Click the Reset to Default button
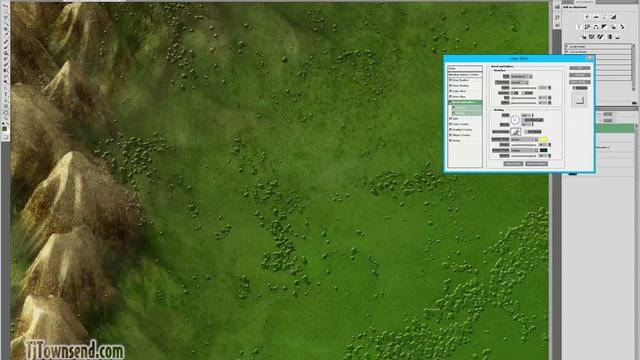 tap(536, 164)
